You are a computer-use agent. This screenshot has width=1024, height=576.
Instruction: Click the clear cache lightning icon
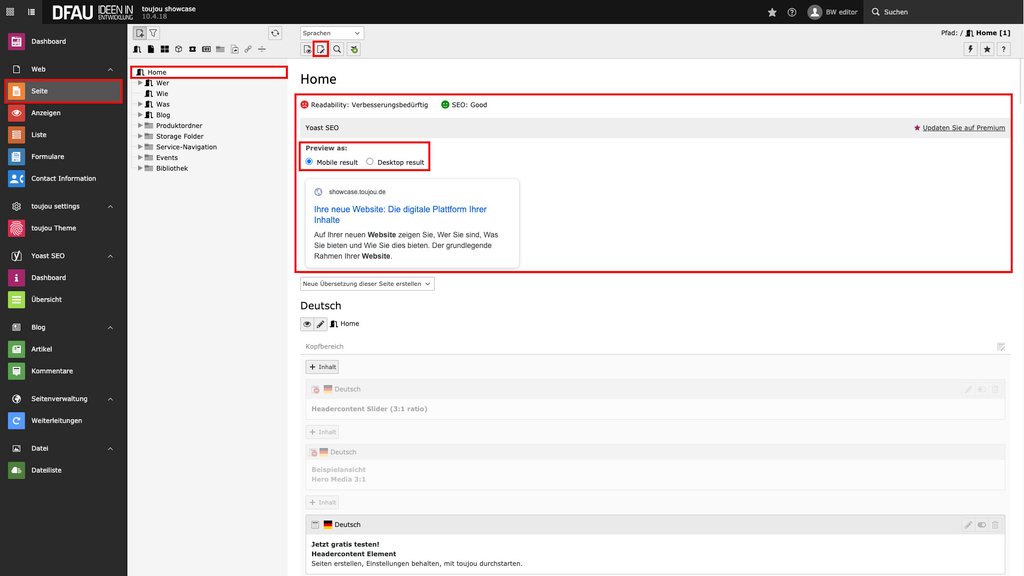970,49
